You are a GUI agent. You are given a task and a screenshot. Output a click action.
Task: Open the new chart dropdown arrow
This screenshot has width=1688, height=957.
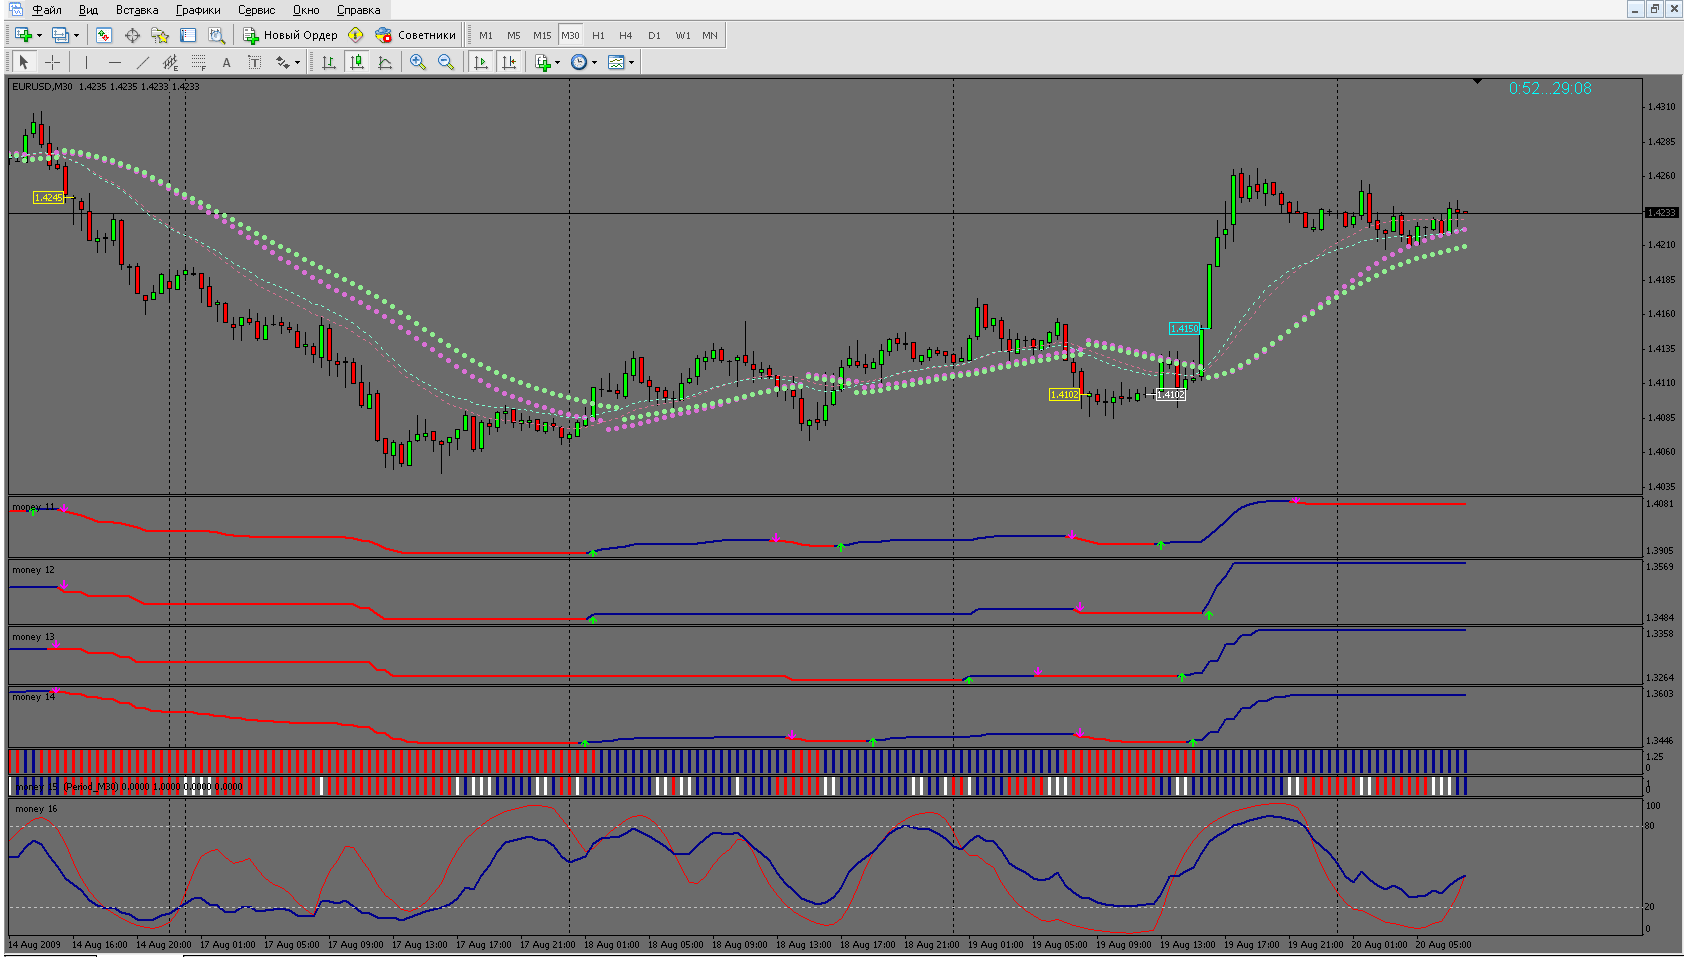(x=39, y=35)
